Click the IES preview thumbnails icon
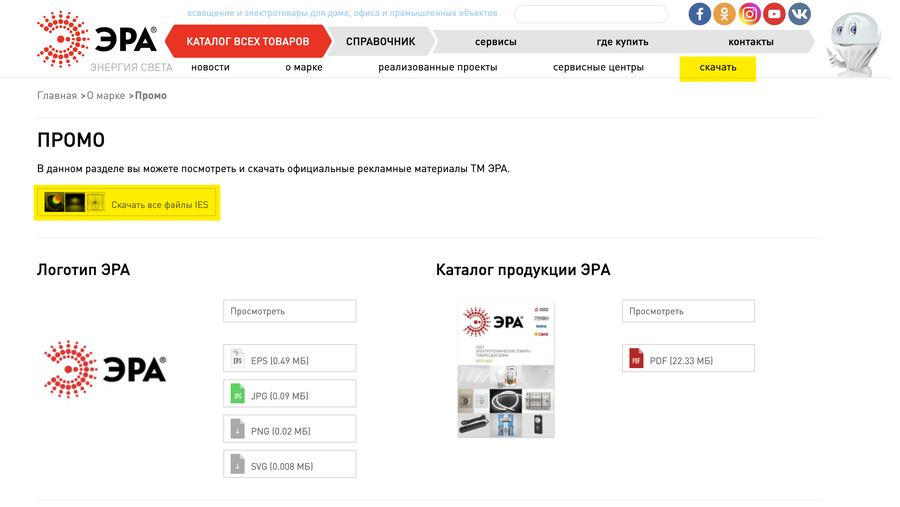 click(x=74, y=202)
